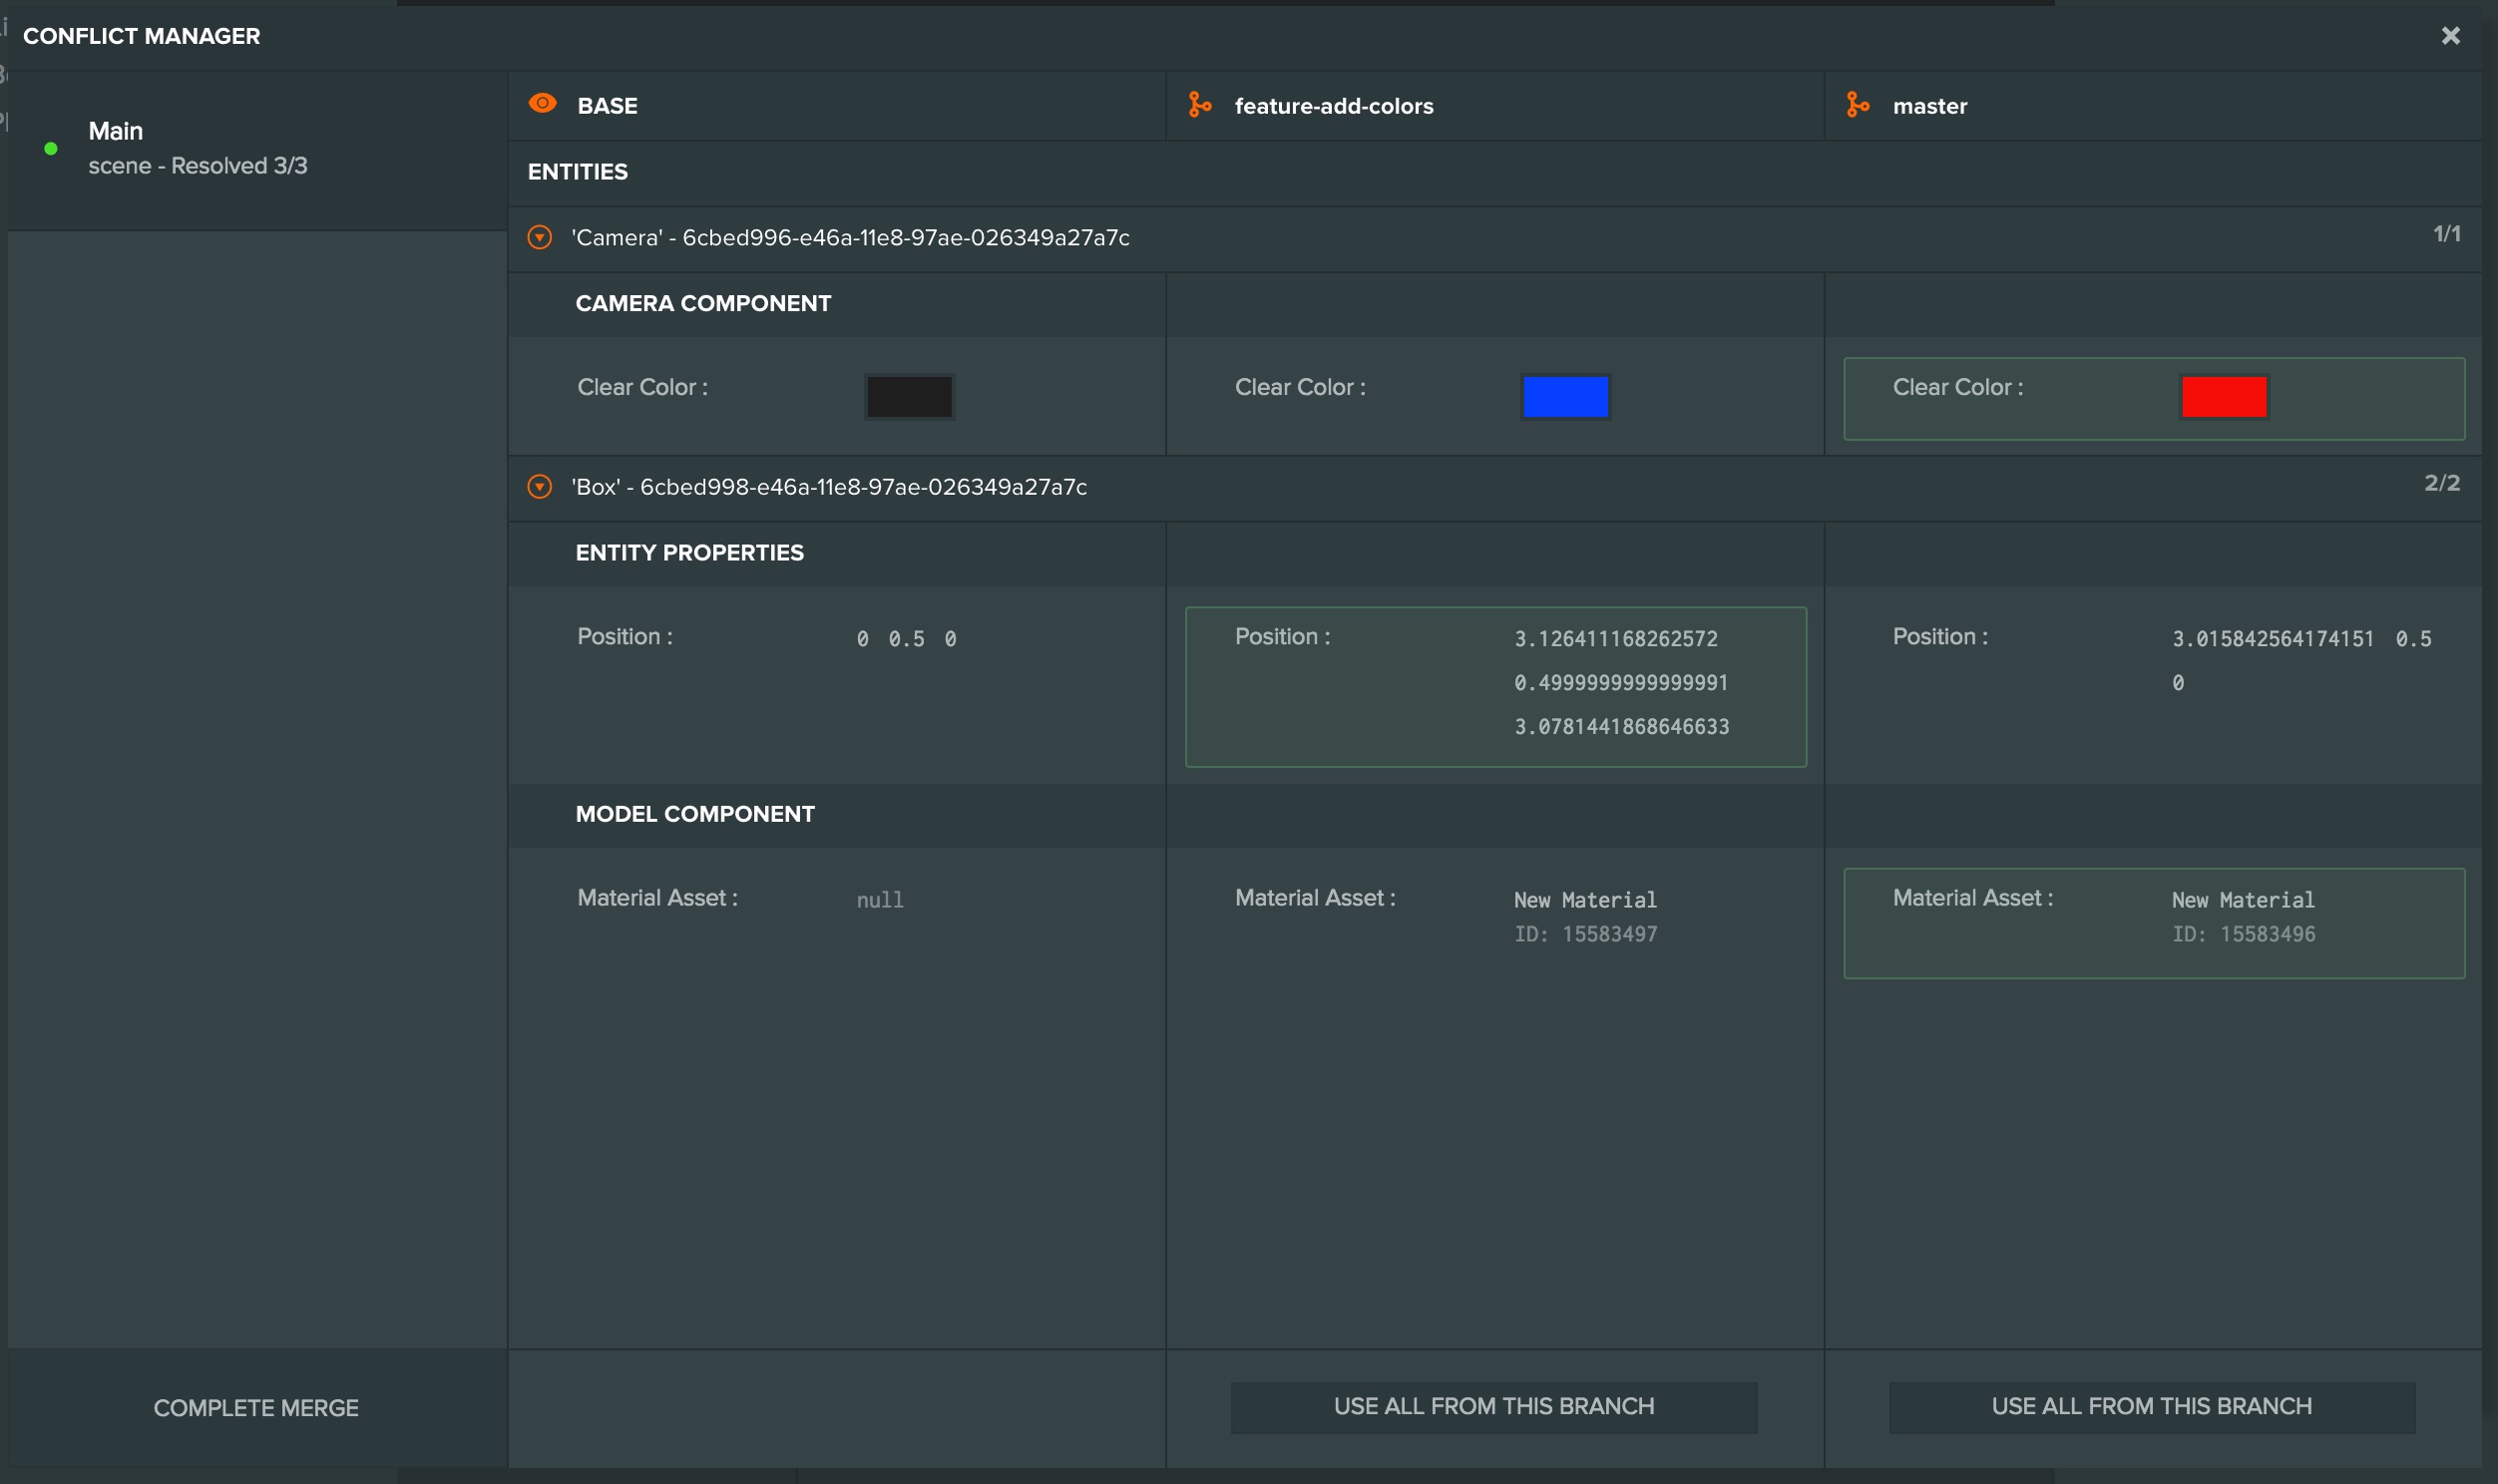
Task: Click the eye icon beside BASE
Action: click(542, 104)
